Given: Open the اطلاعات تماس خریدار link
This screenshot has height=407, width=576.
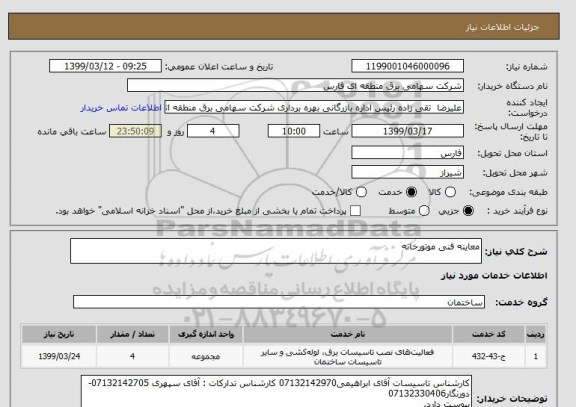Looking at the screenshot, I should tap(121, 108).
